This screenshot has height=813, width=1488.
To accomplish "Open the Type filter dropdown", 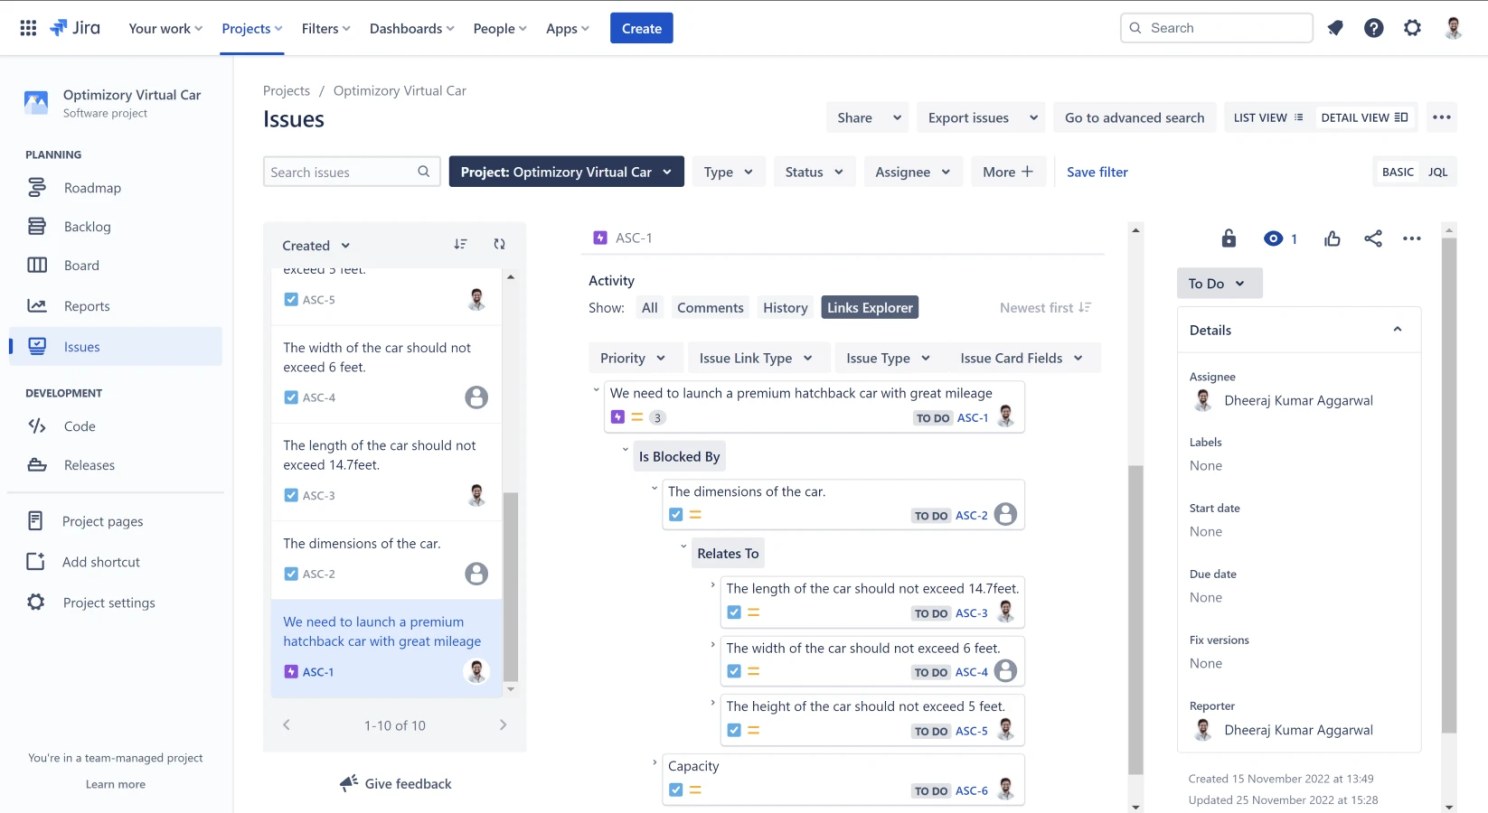I will (x=728, y=172).
